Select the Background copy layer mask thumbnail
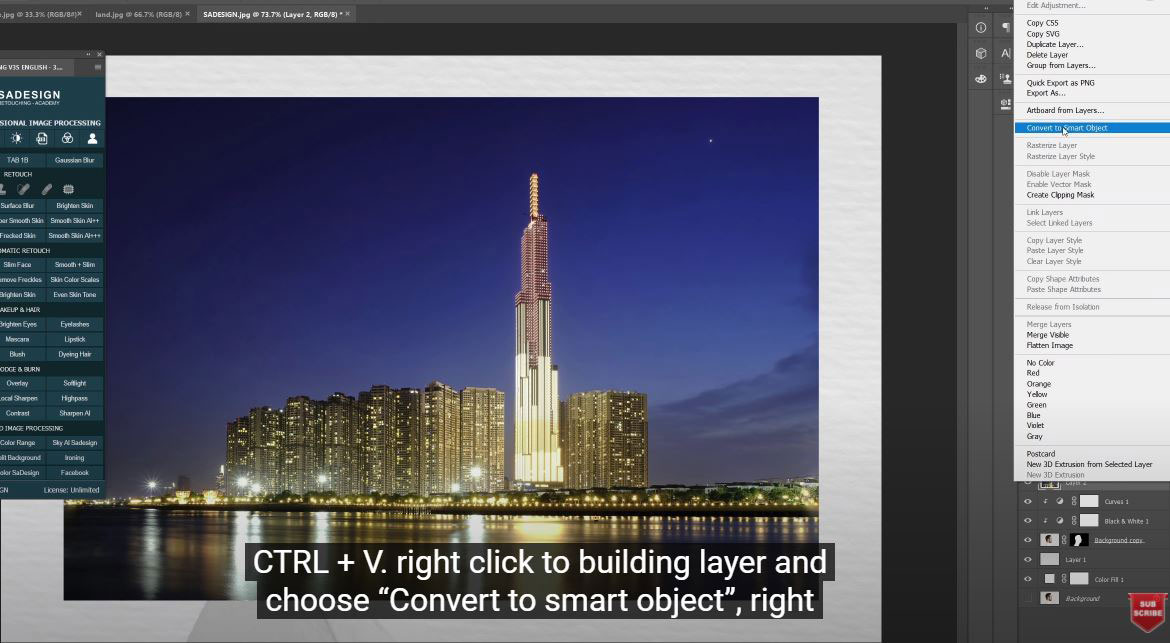Viewport: 1170px width, 643px height. (1080, 540)
